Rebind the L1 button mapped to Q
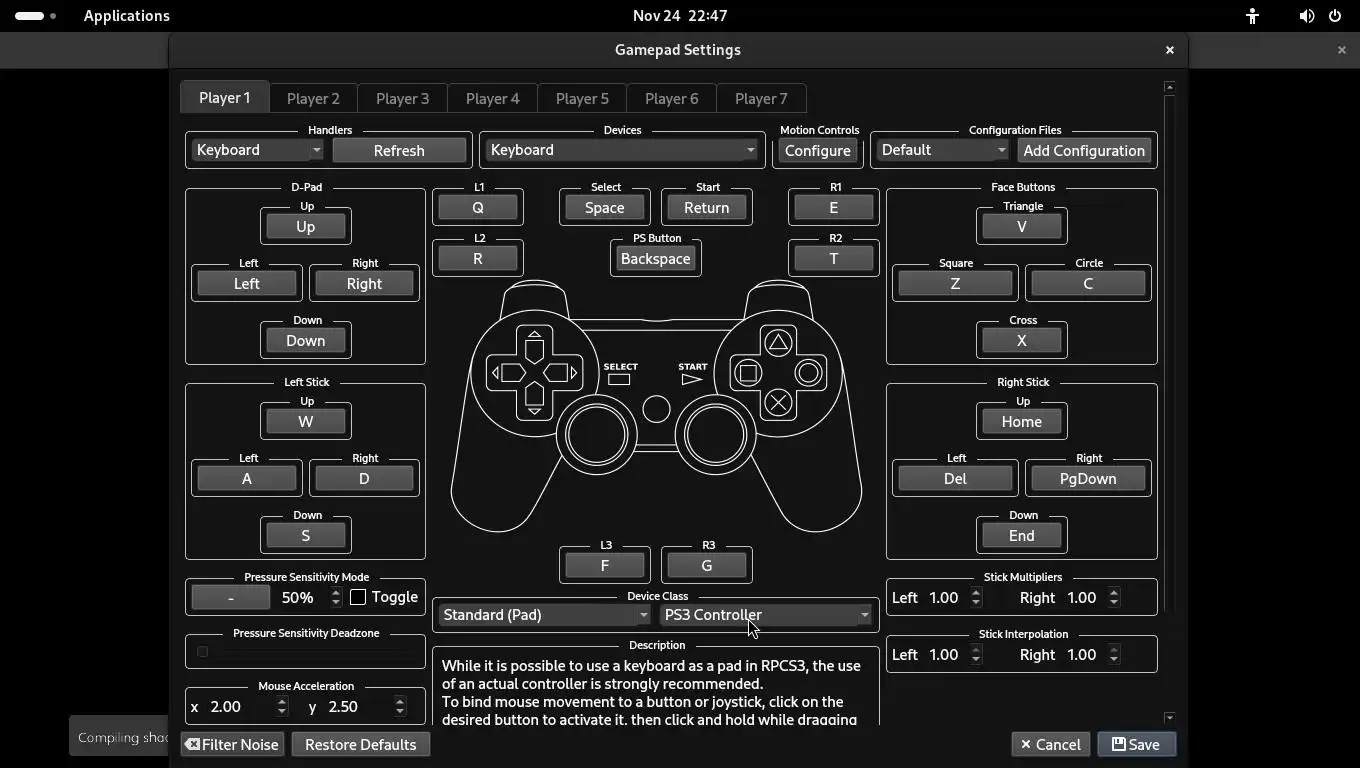This screenshot has width=1360, height=768. 477,208
